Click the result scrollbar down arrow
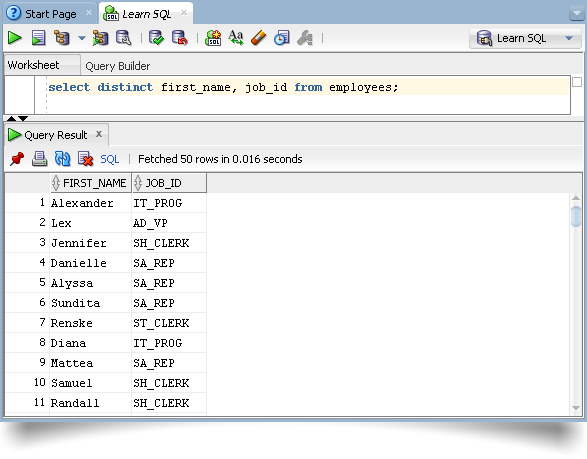 click(576, 408)
